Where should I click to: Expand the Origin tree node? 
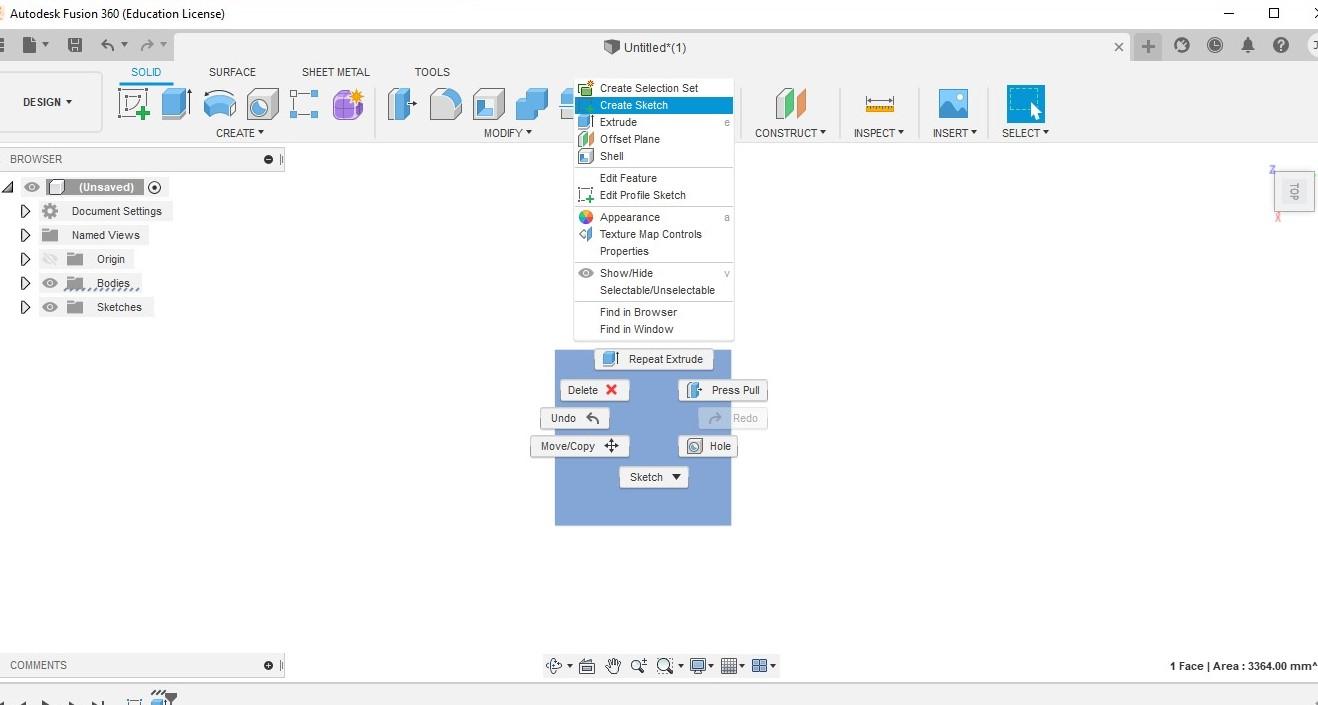26,259
